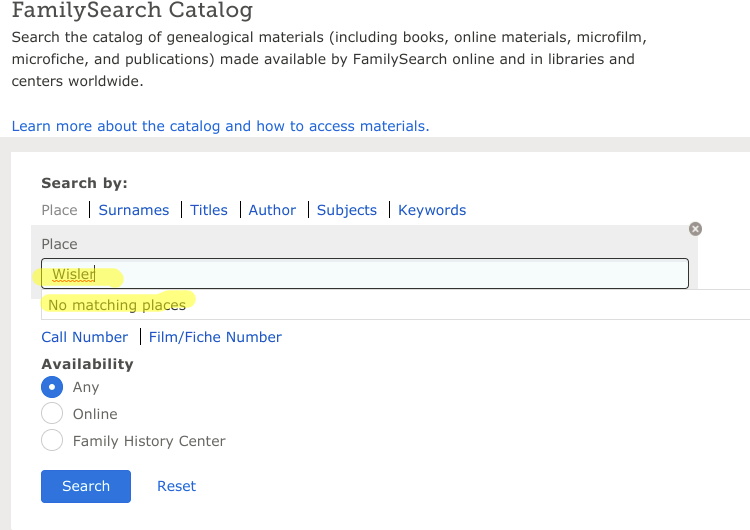Select the Place search tab

(59, 210)
